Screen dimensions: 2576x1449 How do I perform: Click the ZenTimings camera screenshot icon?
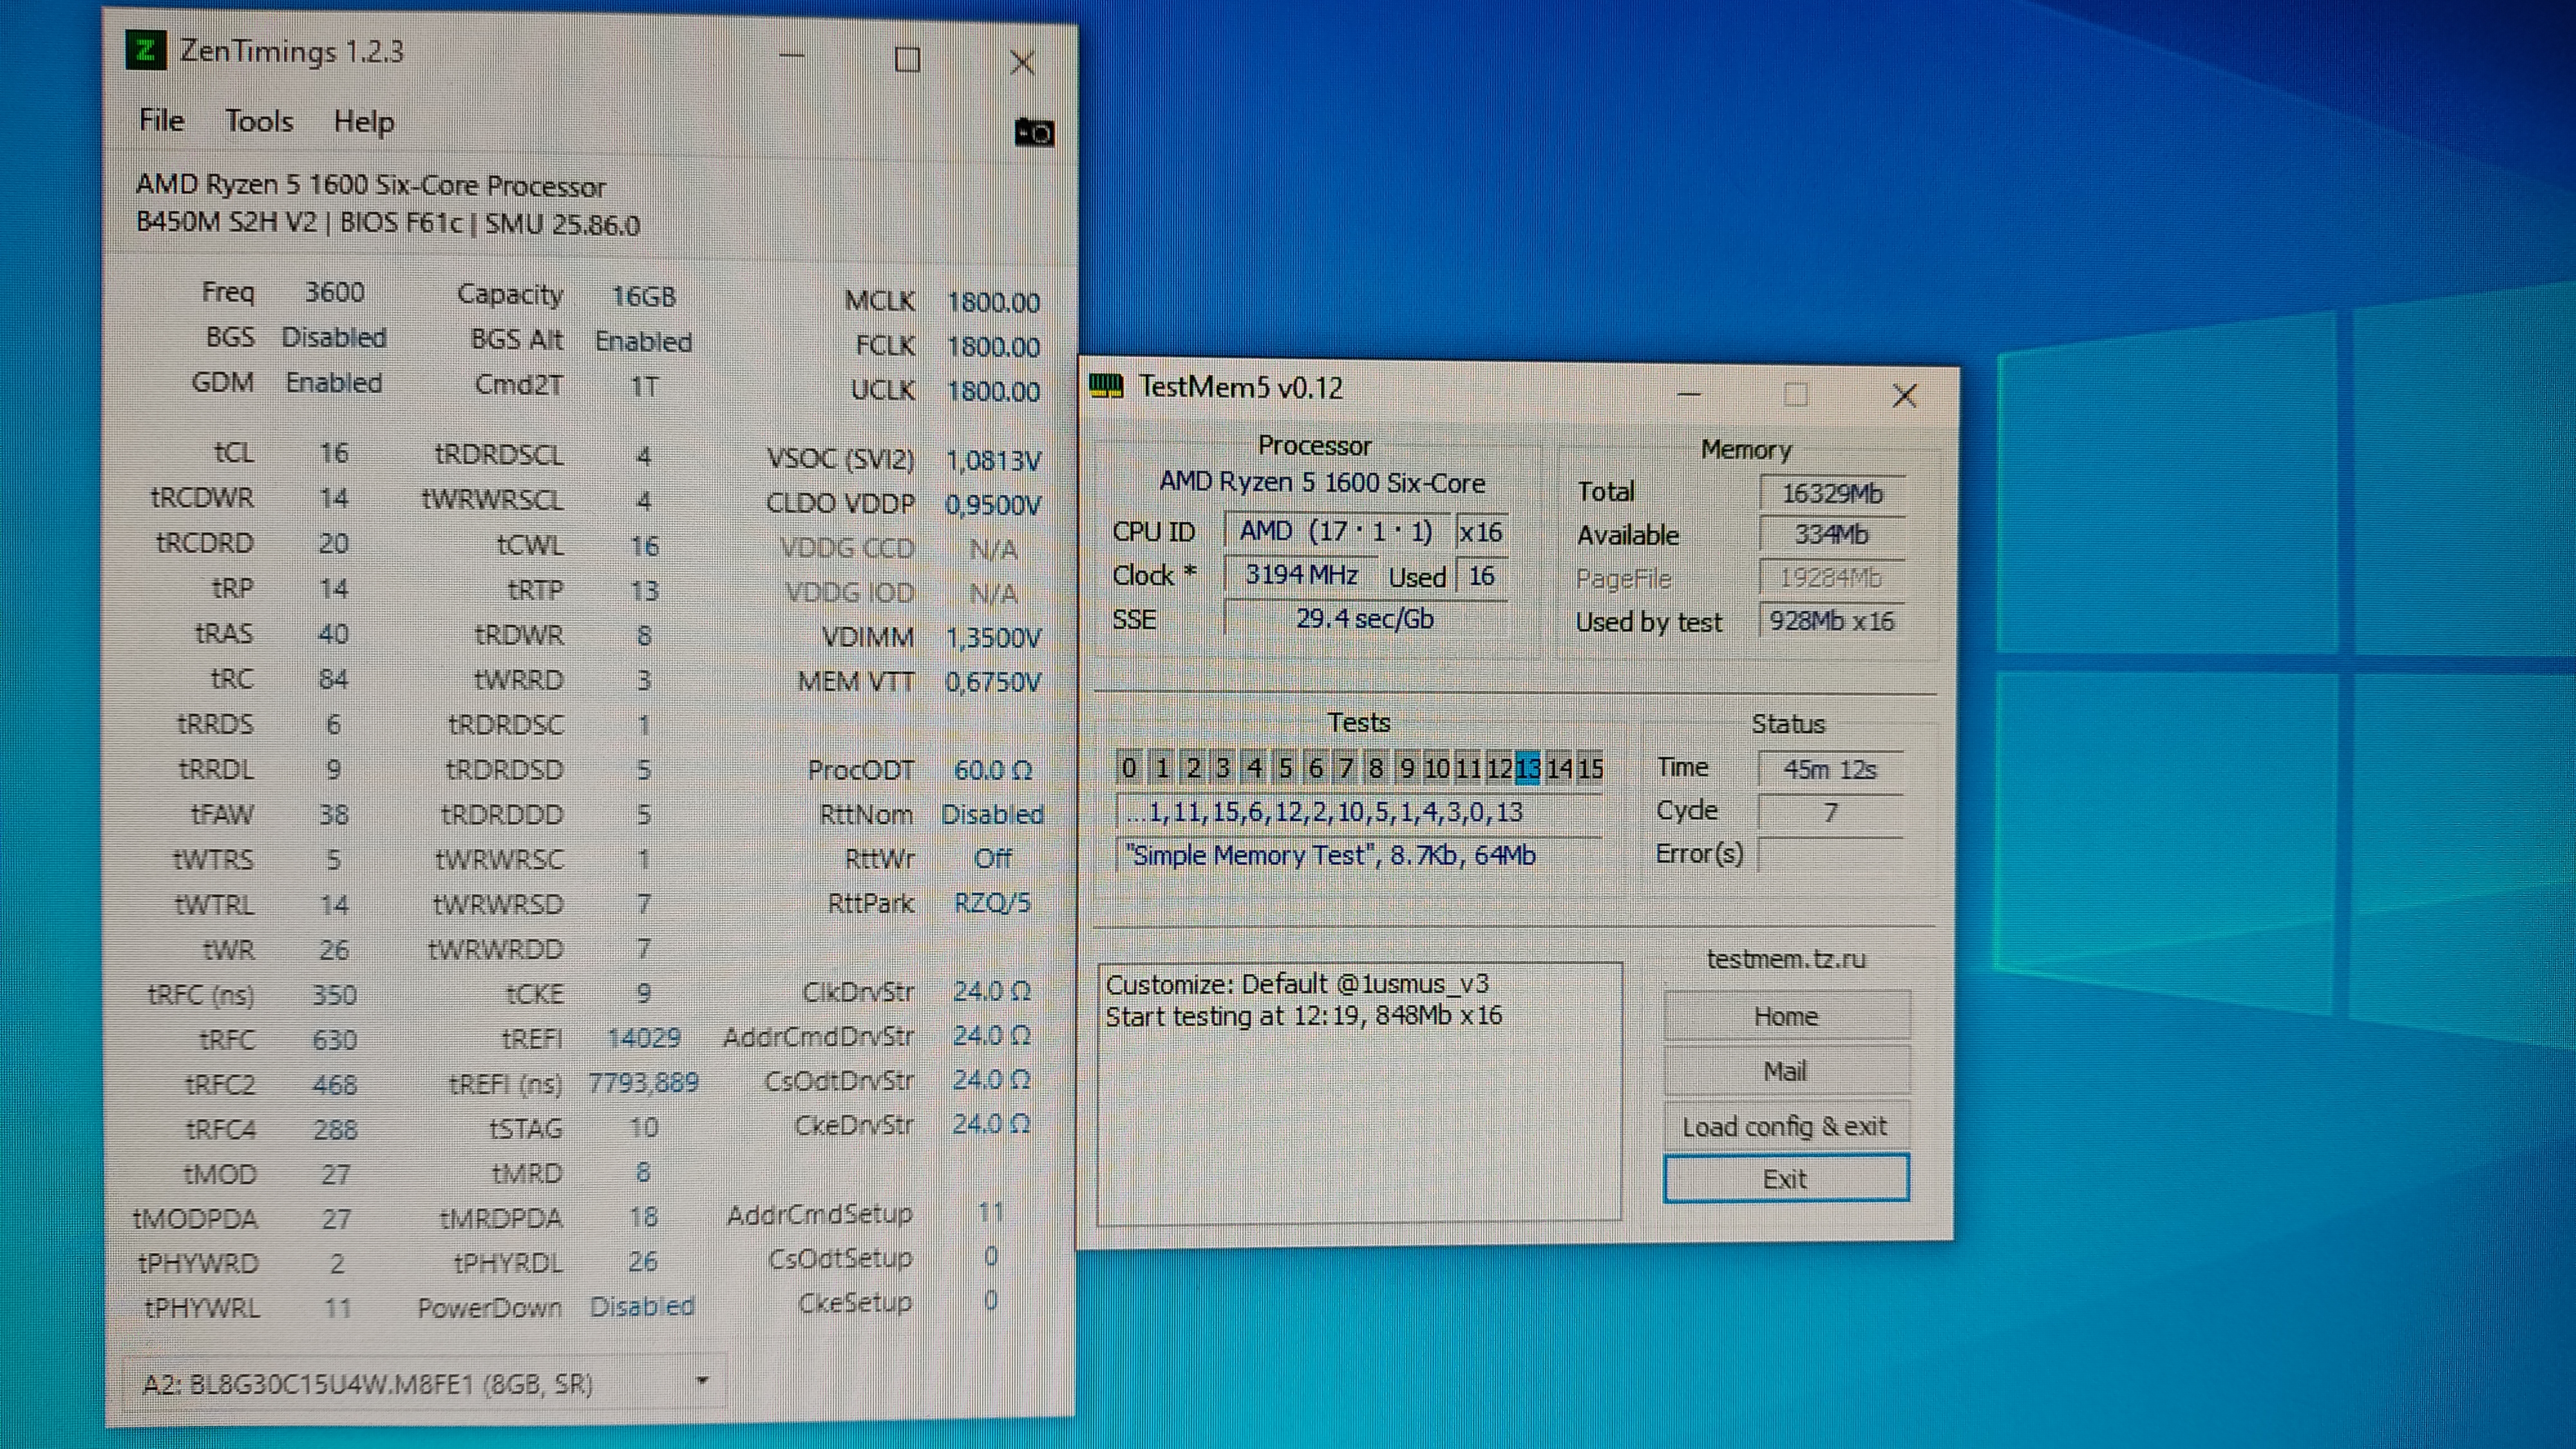pos(1034,132)
